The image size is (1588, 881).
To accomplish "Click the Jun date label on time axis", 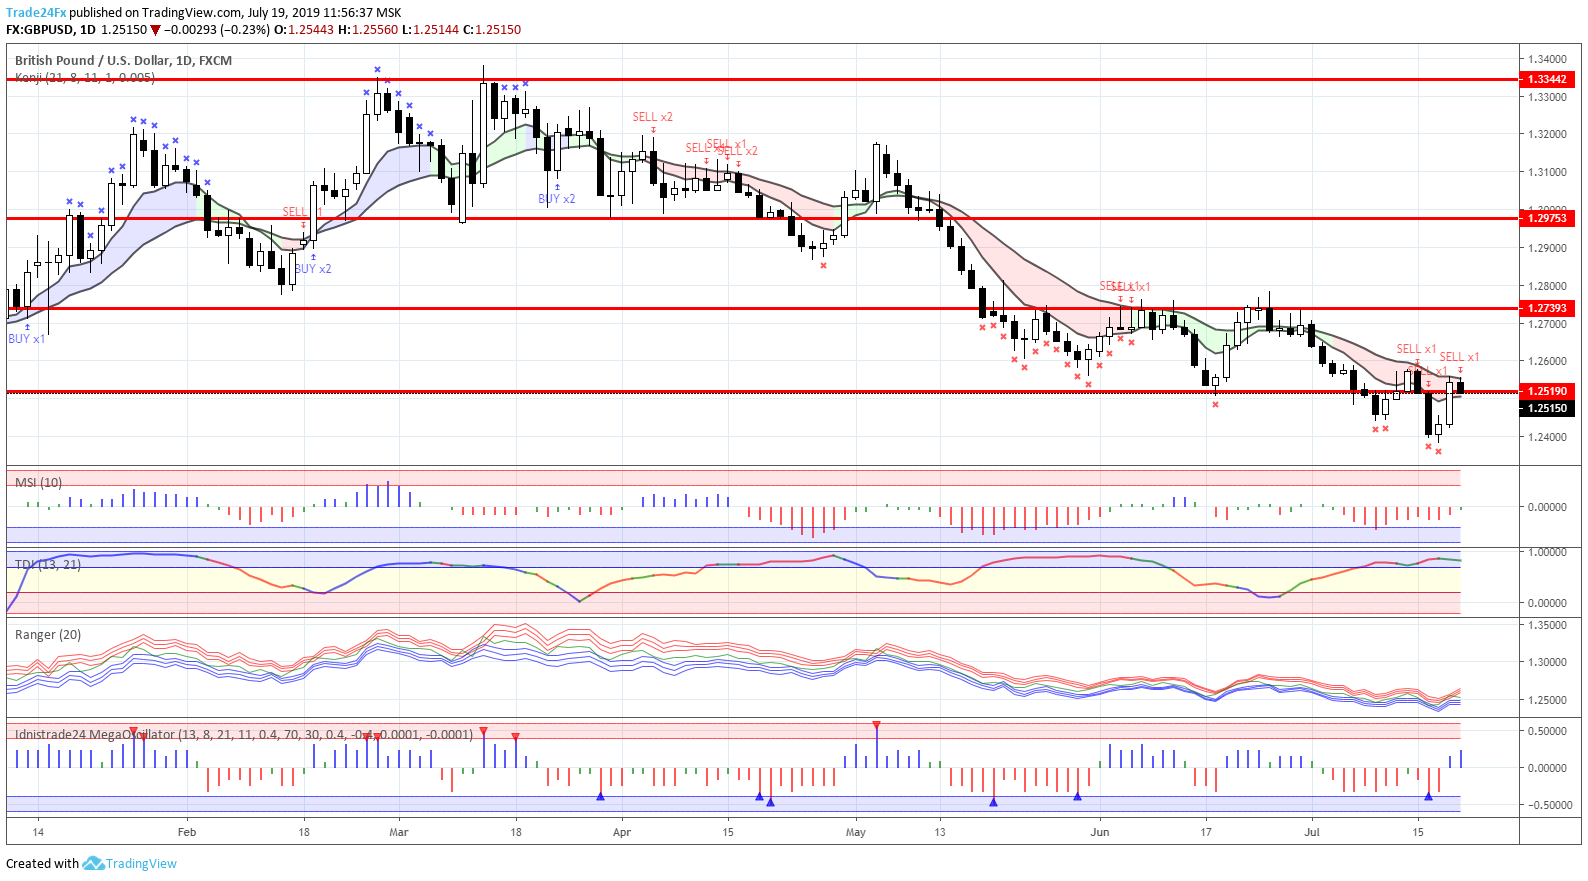I will (x=1100, y=832).
